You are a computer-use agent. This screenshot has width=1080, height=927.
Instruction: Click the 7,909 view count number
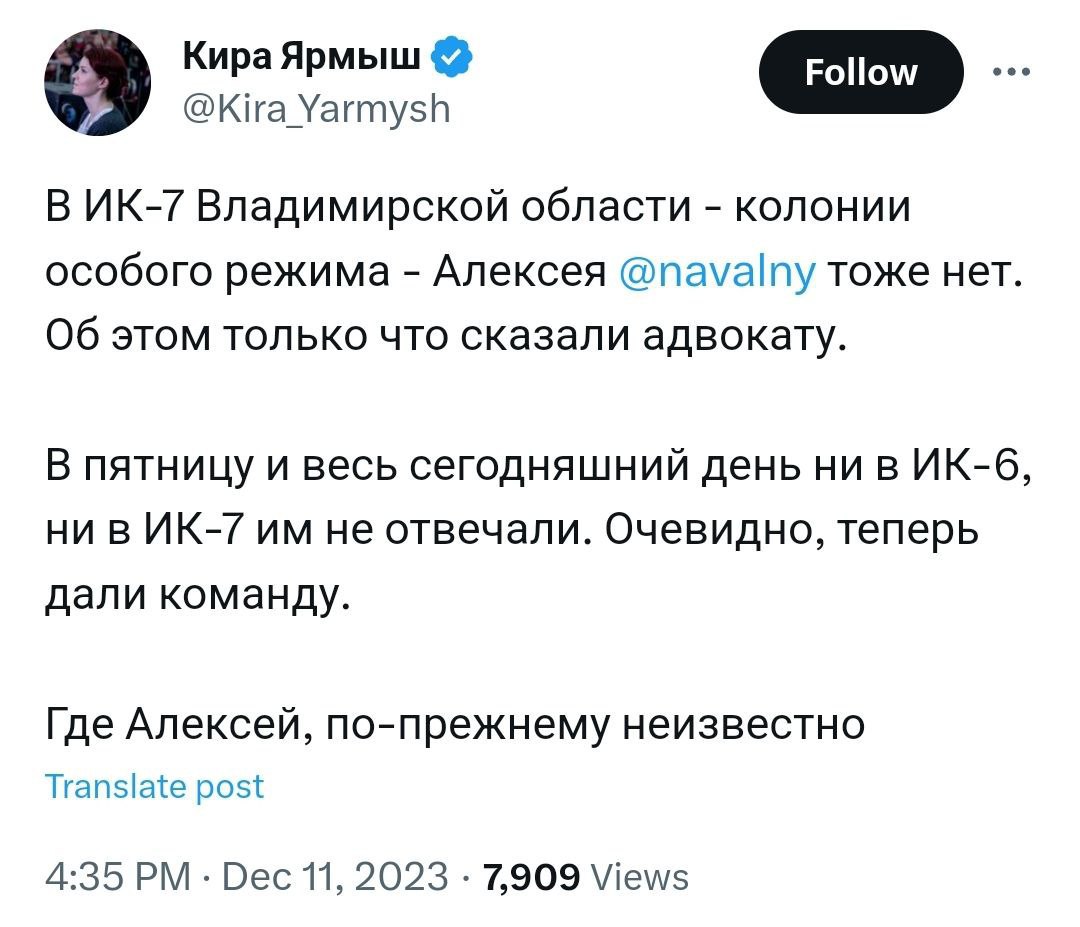(530, 877)
